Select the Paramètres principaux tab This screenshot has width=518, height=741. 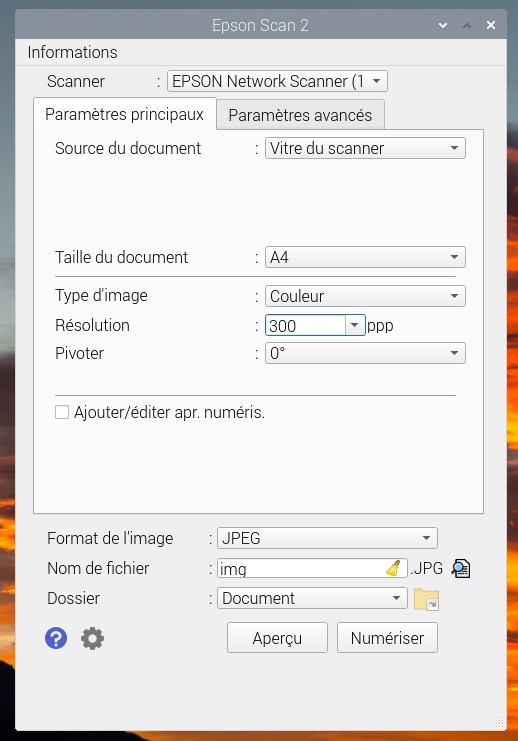(x=125, y=114)
